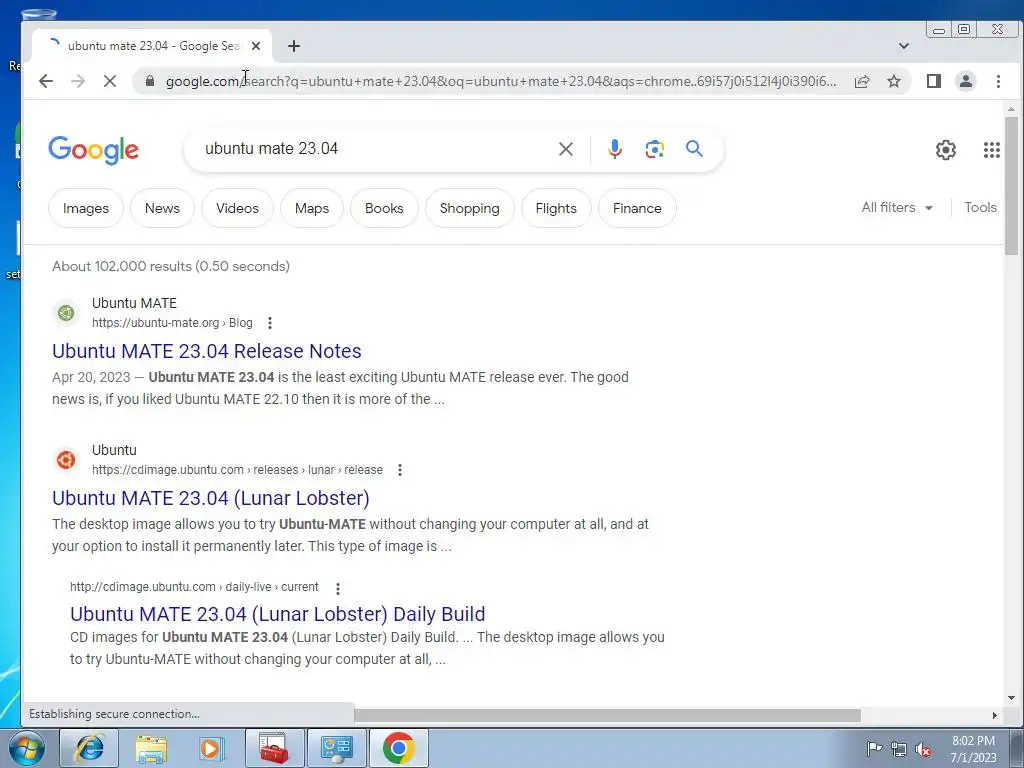
Task: Click the Ubuntu MATE site favicon
Action: point(66,313)
